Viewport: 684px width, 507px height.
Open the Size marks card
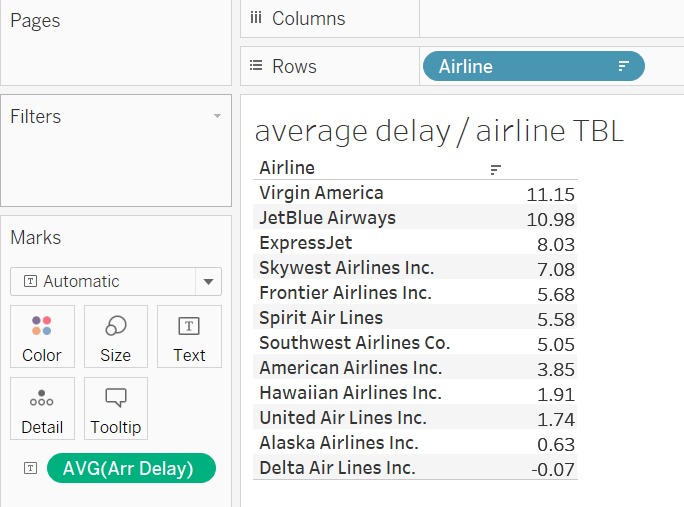[x=116, y=336]
